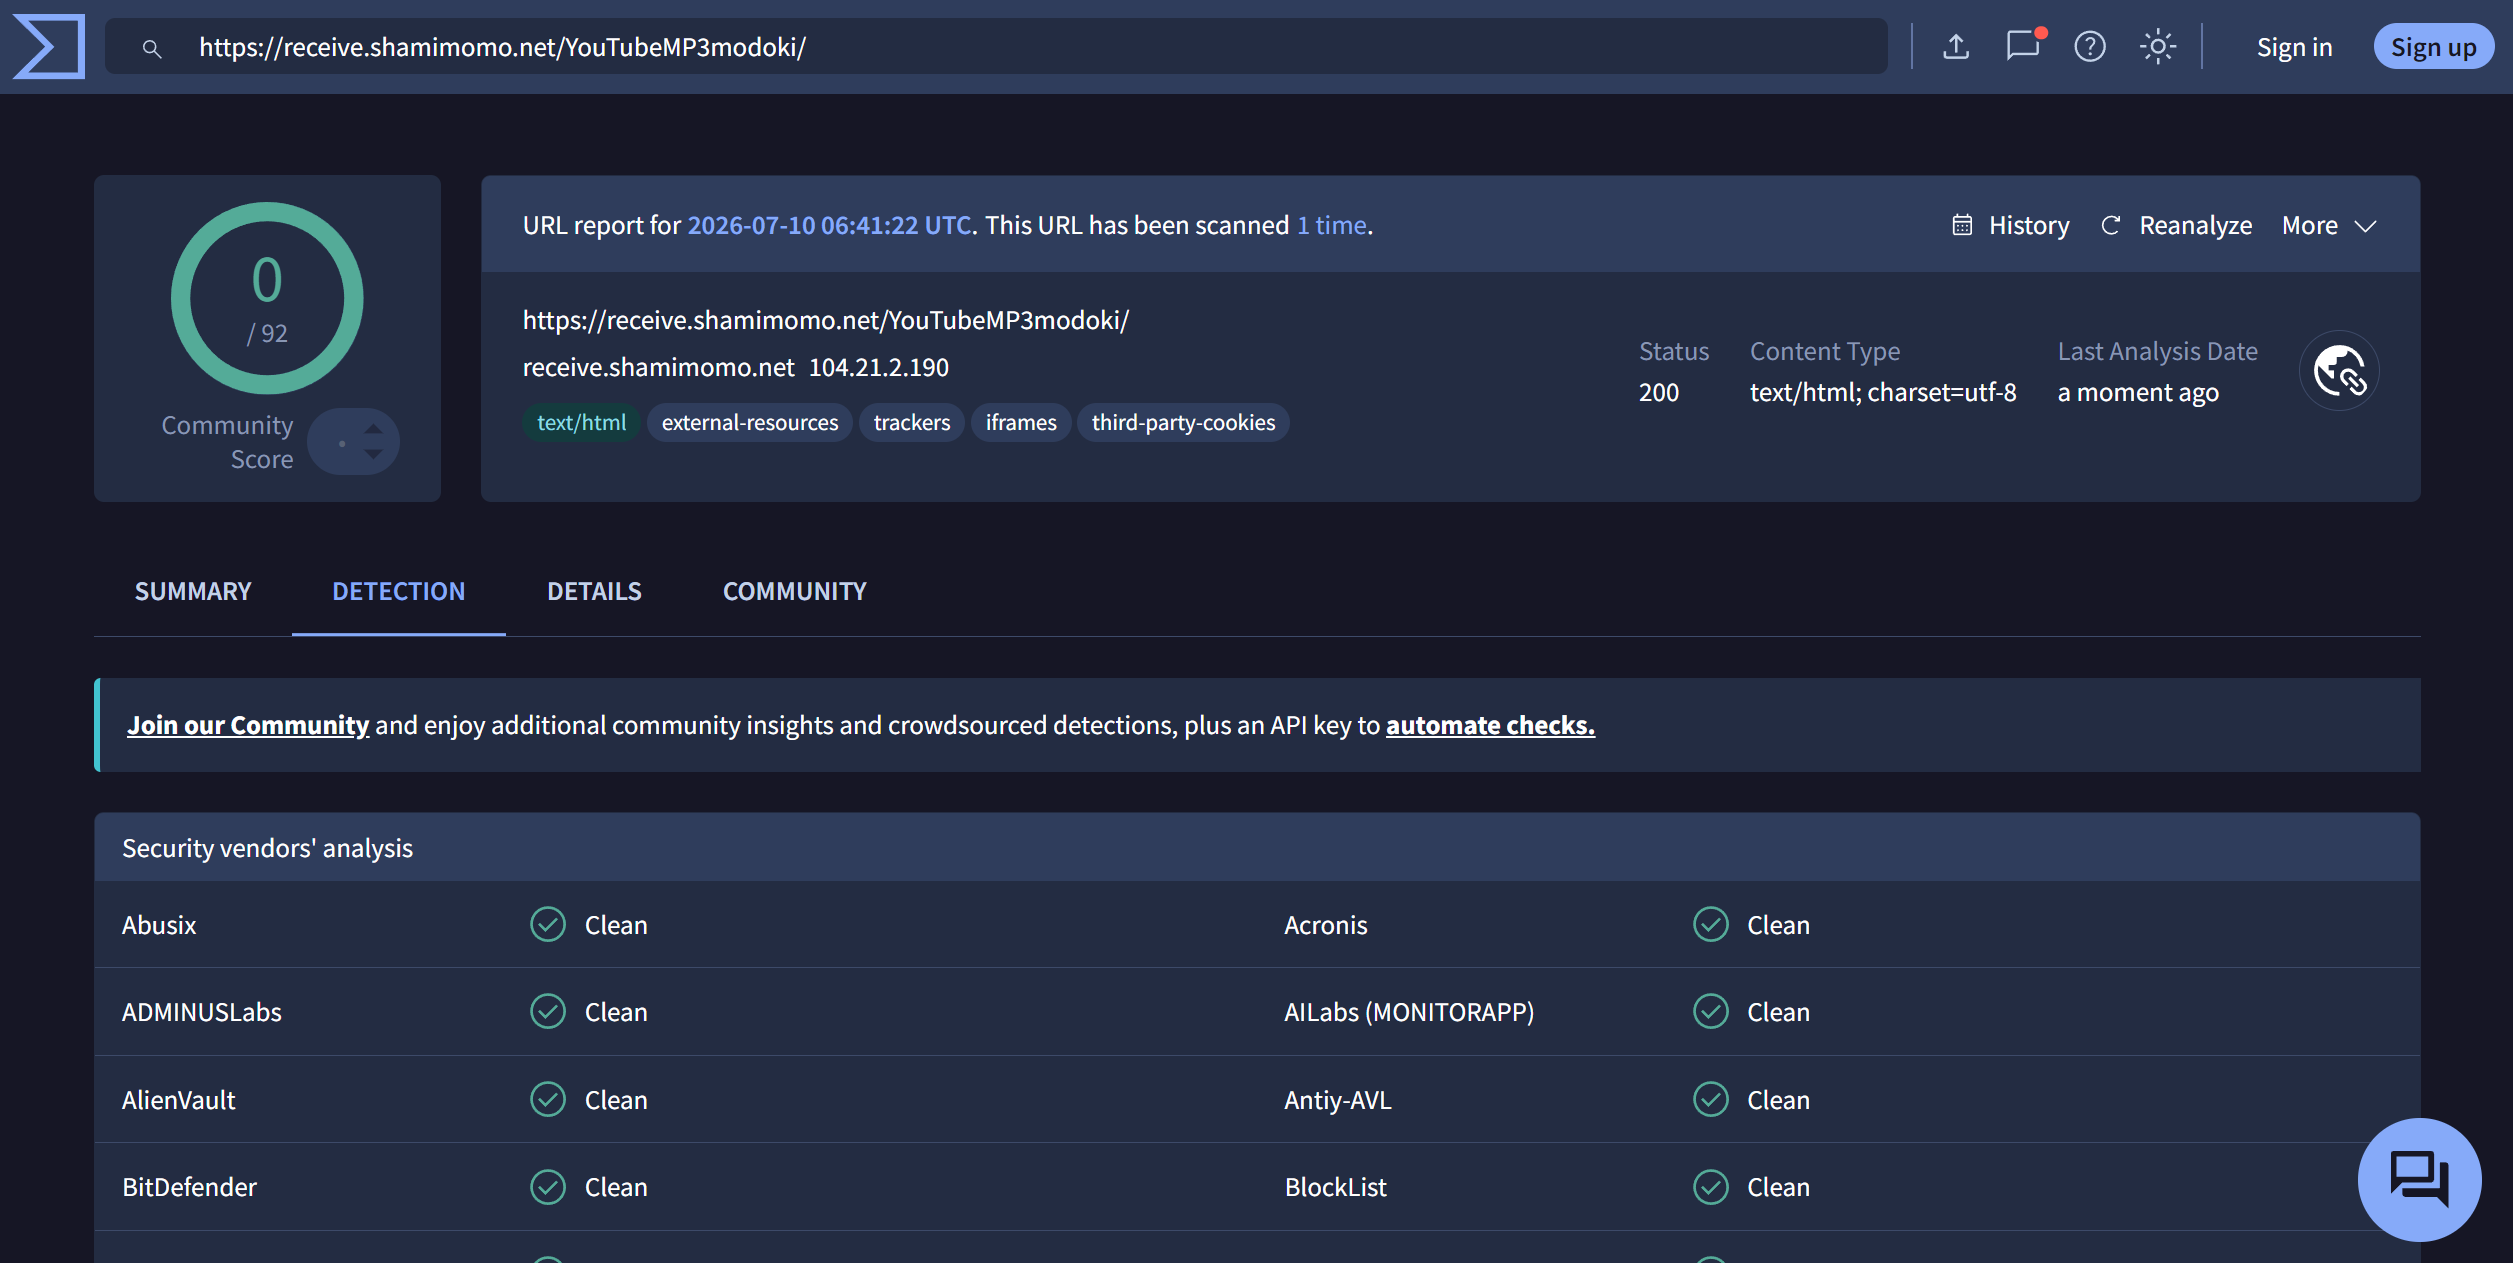Image resolution: width=2513 pixels, height=1263 pixels.
Task: Click the History calendar icon
Action: point(1962,225)
